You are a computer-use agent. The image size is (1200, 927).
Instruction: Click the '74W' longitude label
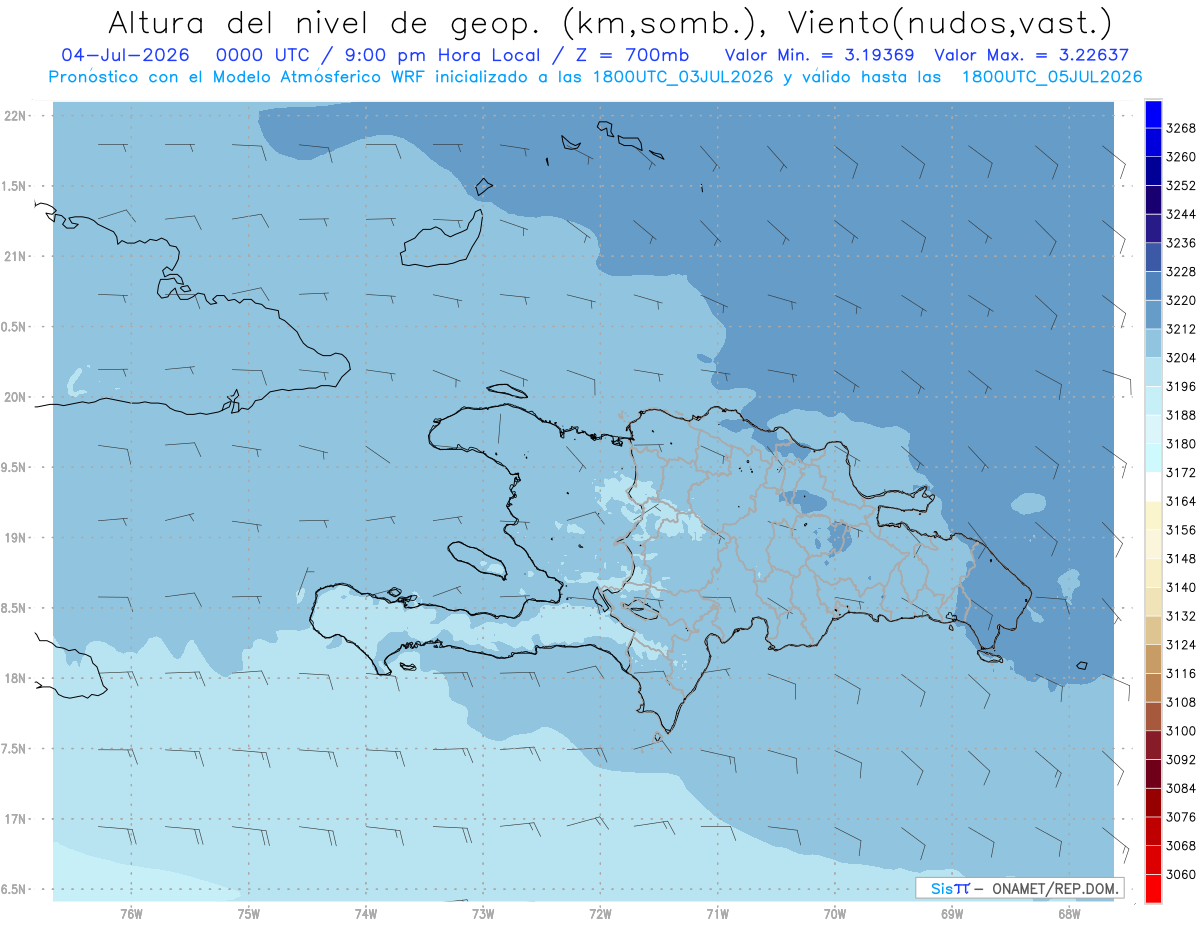365,913
